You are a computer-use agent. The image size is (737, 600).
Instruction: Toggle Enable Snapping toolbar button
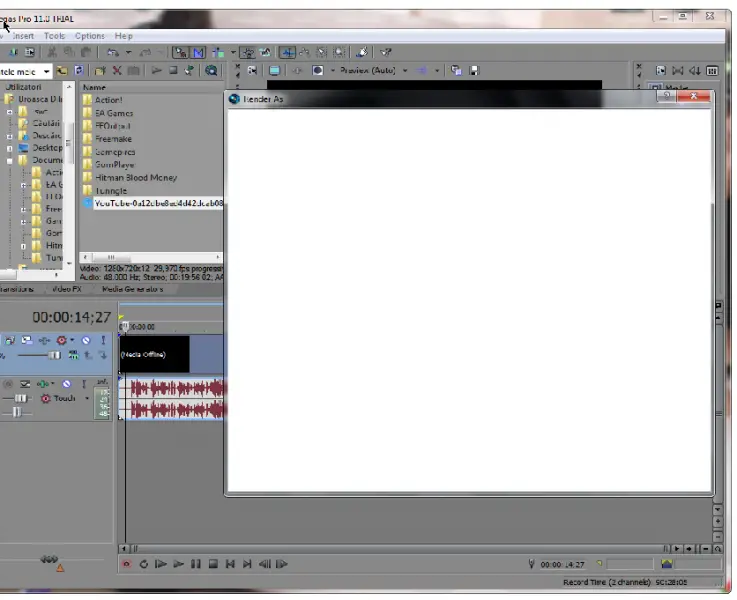click(180, 52)
